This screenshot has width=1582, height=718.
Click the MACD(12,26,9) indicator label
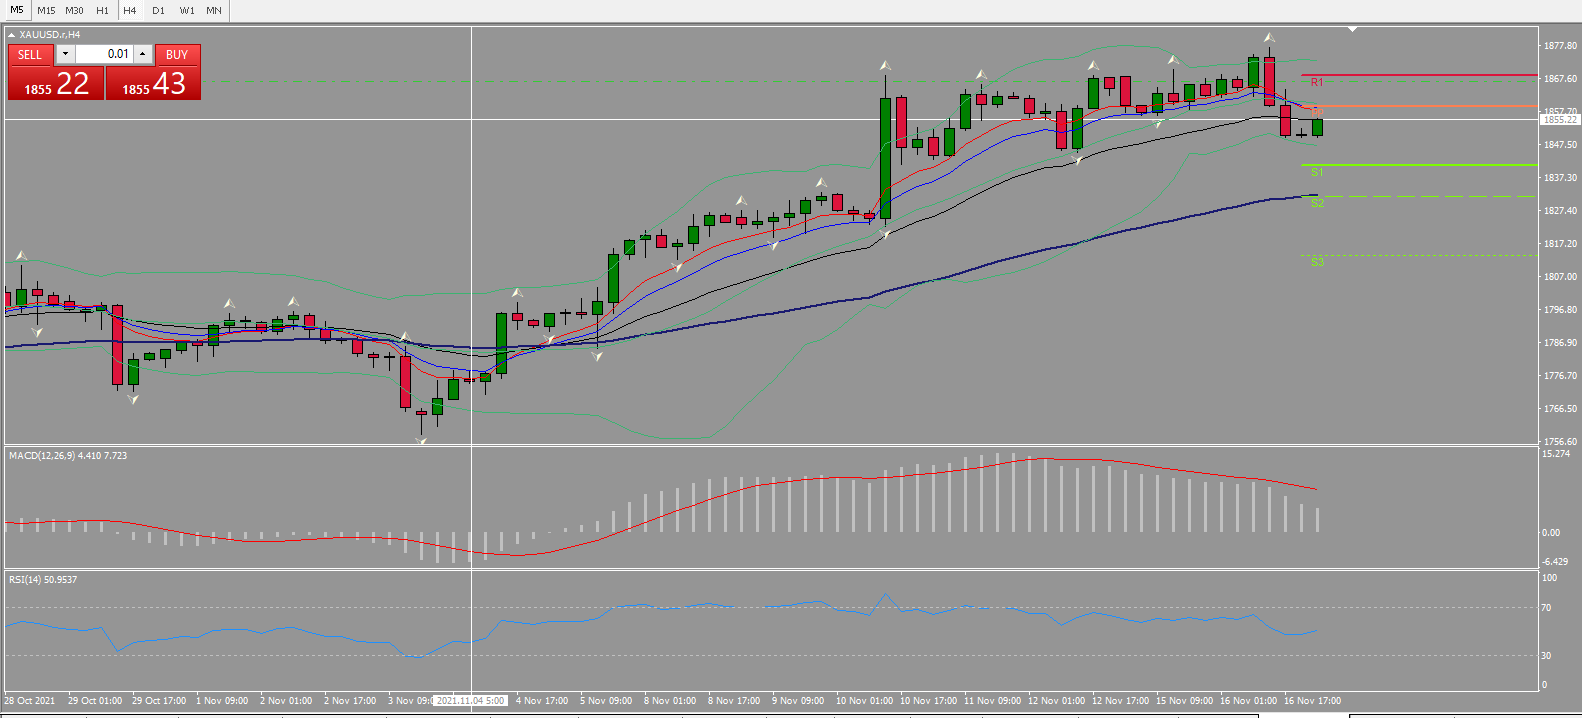(68, 455)
